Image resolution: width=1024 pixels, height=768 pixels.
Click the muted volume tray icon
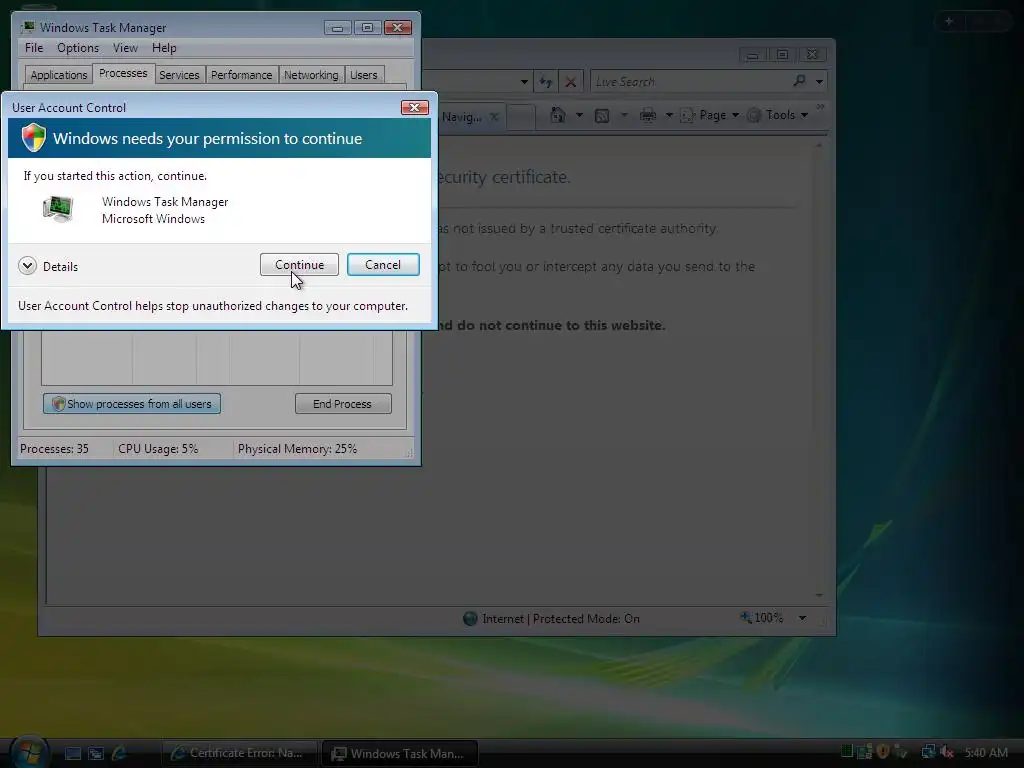coord(946,752)
